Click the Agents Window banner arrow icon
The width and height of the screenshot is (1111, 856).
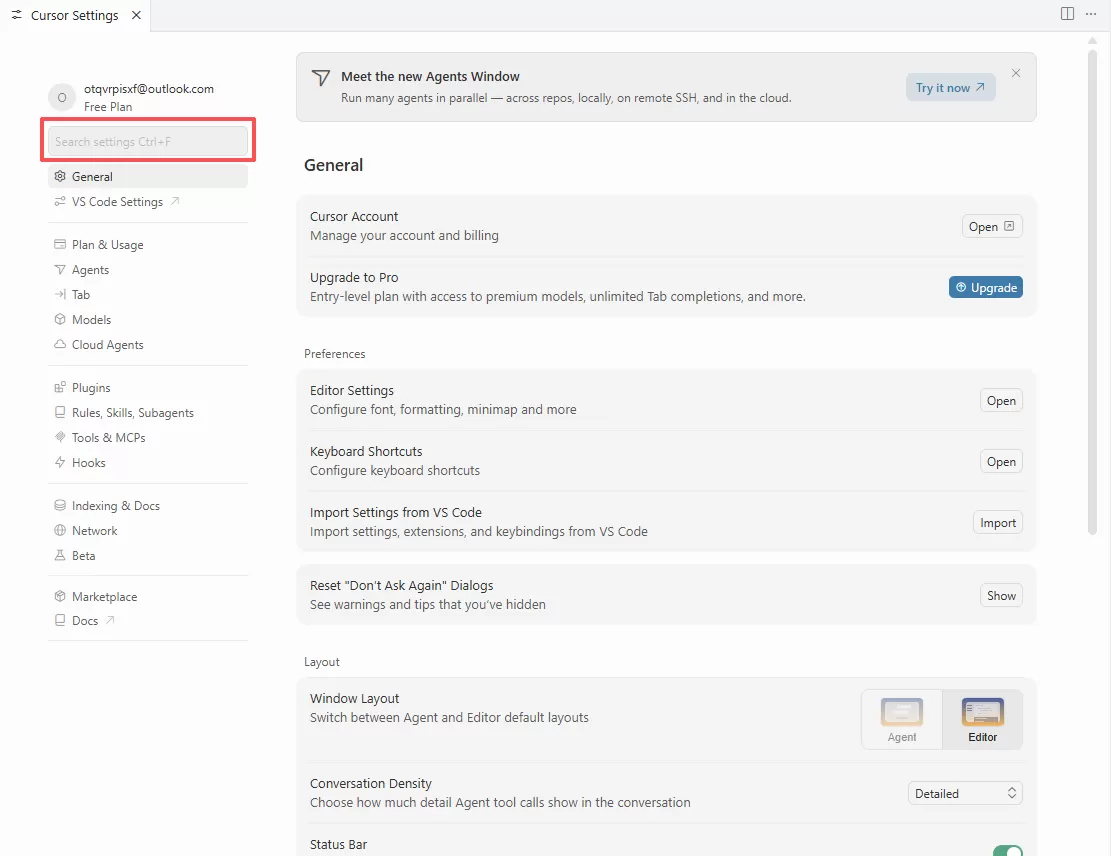point(321,77)
